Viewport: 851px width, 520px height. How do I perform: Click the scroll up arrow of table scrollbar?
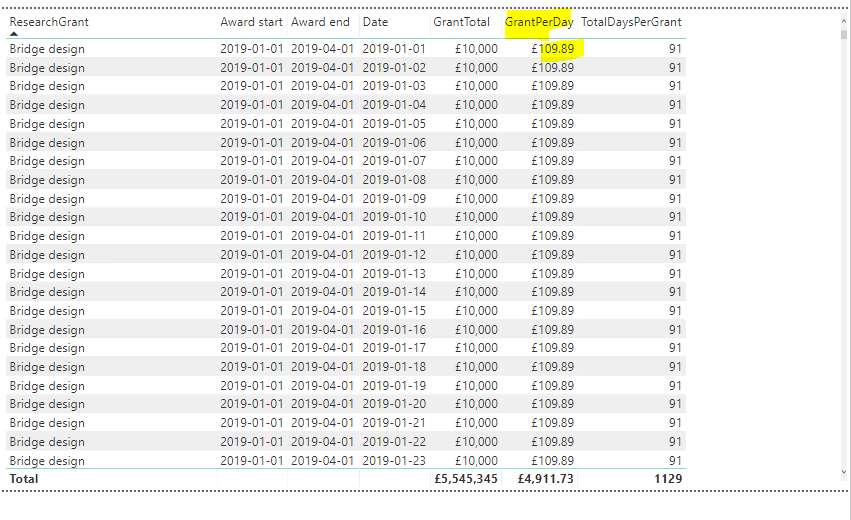[x=843, y=21]
